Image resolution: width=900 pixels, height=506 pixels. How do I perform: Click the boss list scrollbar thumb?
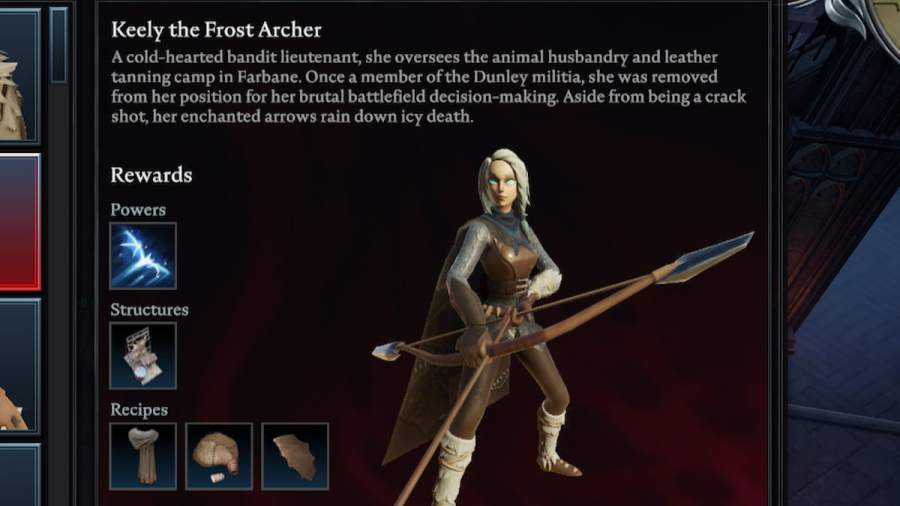[x=59, y=45]
